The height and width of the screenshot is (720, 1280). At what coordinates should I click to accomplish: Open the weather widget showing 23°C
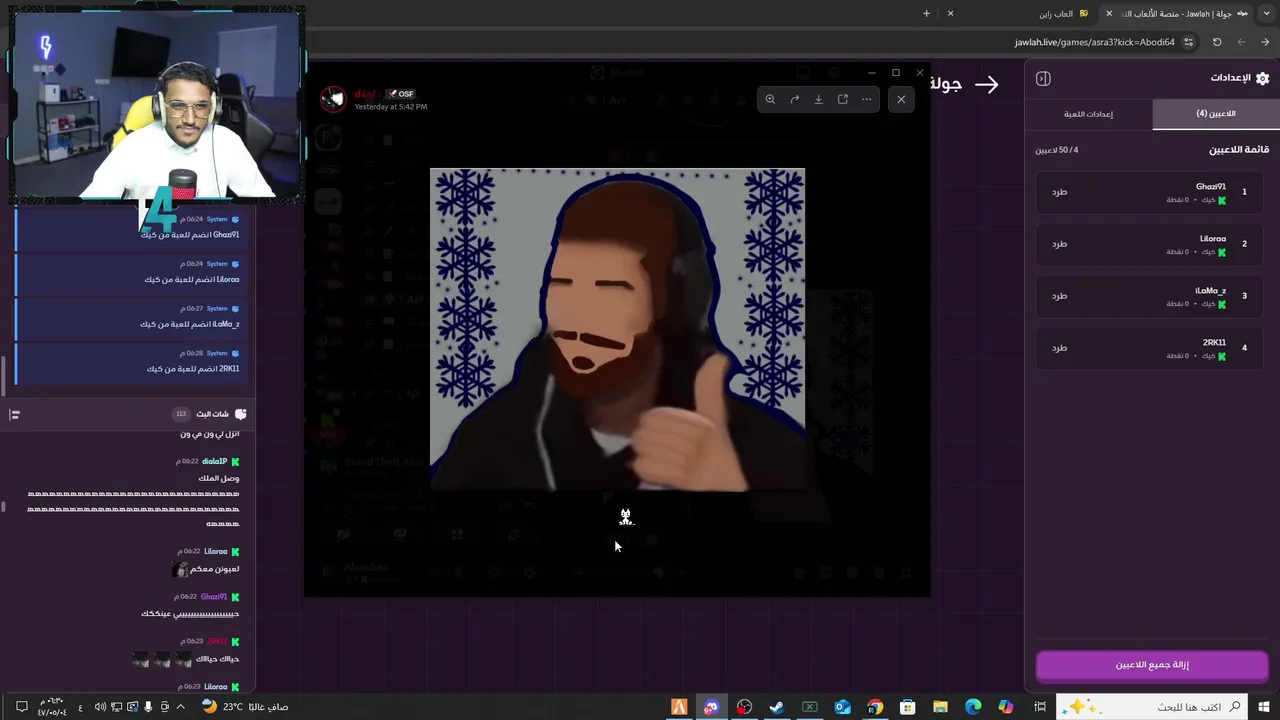tap(244, 707)
